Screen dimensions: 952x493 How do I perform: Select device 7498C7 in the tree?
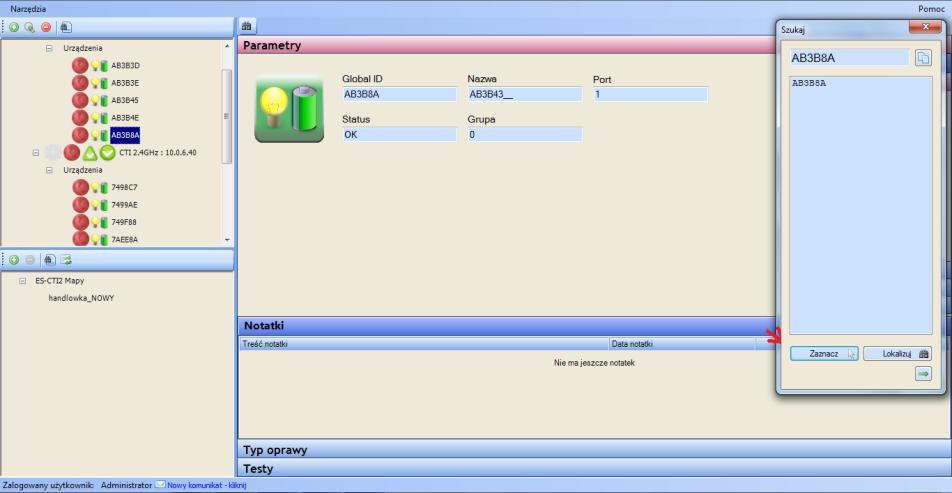(124, 187)
